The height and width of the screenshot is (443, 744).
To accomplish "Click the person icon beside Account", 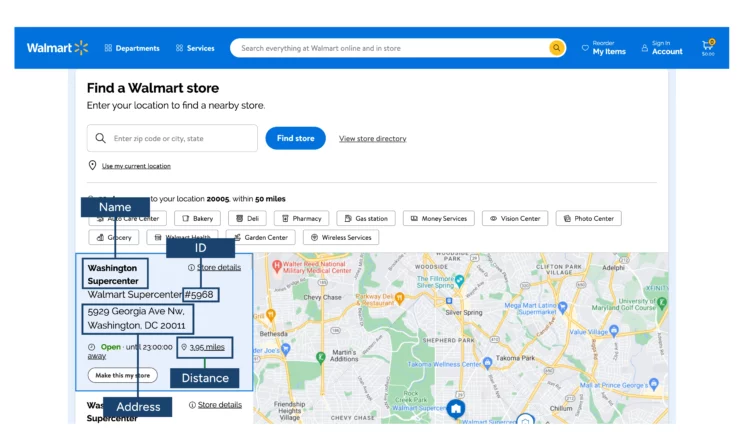I will [644, 48].
